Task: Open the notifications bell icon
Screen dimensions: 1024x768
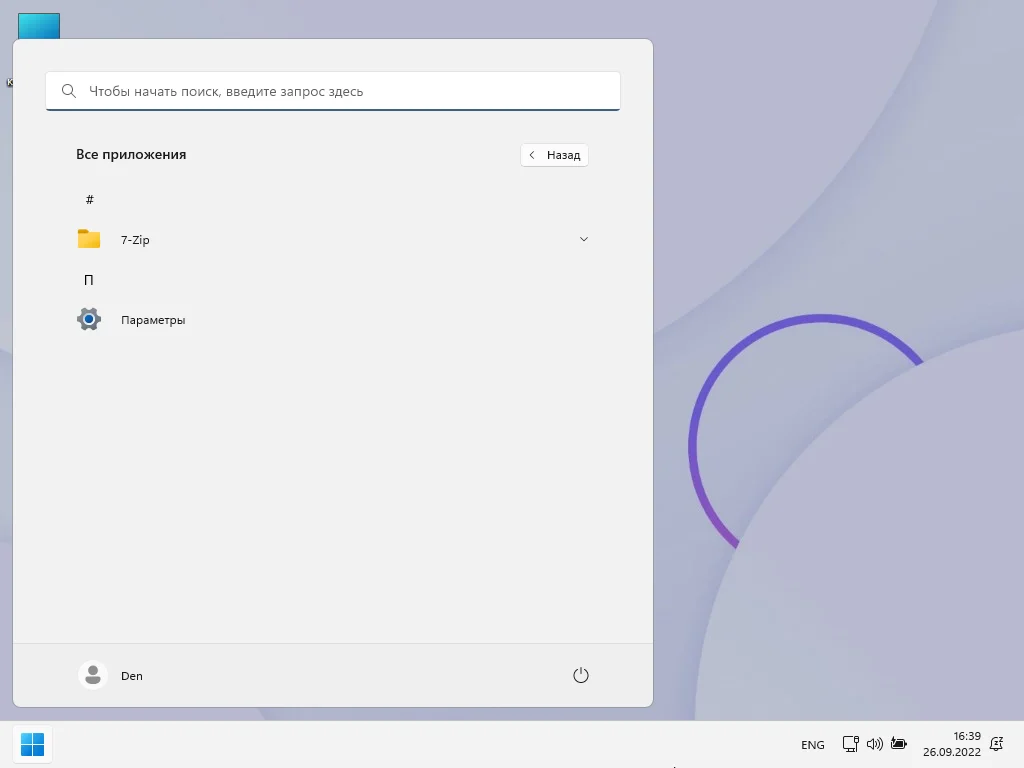Action: coord(997,744)
